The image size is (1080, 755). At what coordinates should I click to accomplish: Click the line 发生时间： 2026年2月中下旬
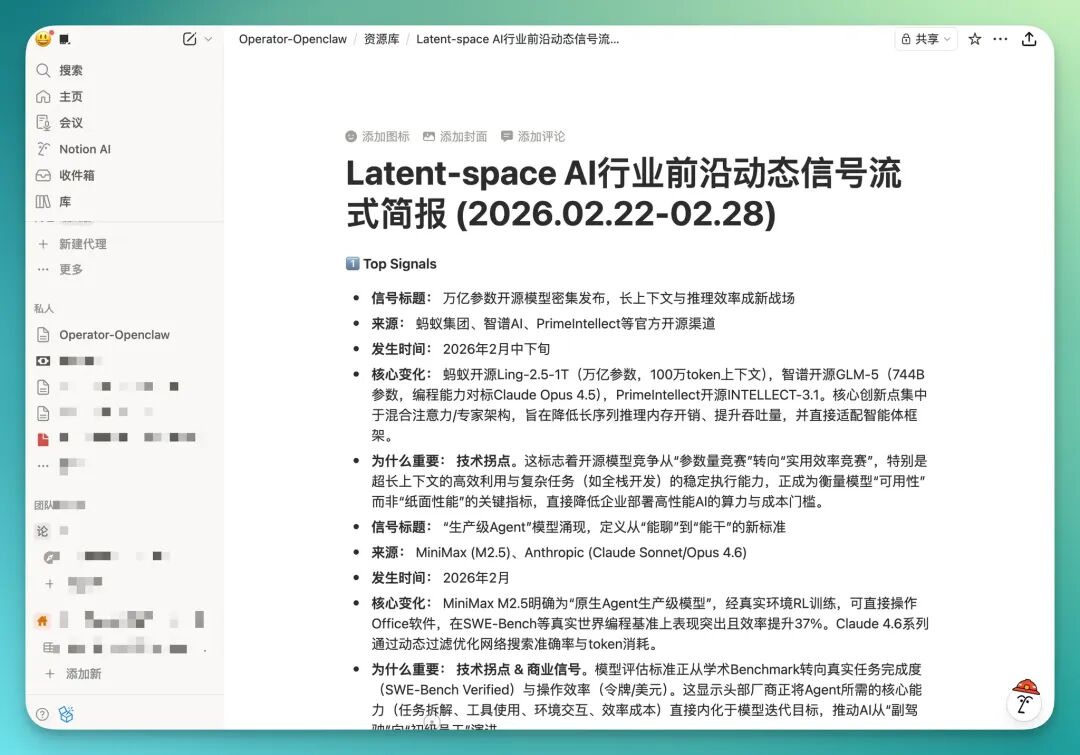pos(461,349)
